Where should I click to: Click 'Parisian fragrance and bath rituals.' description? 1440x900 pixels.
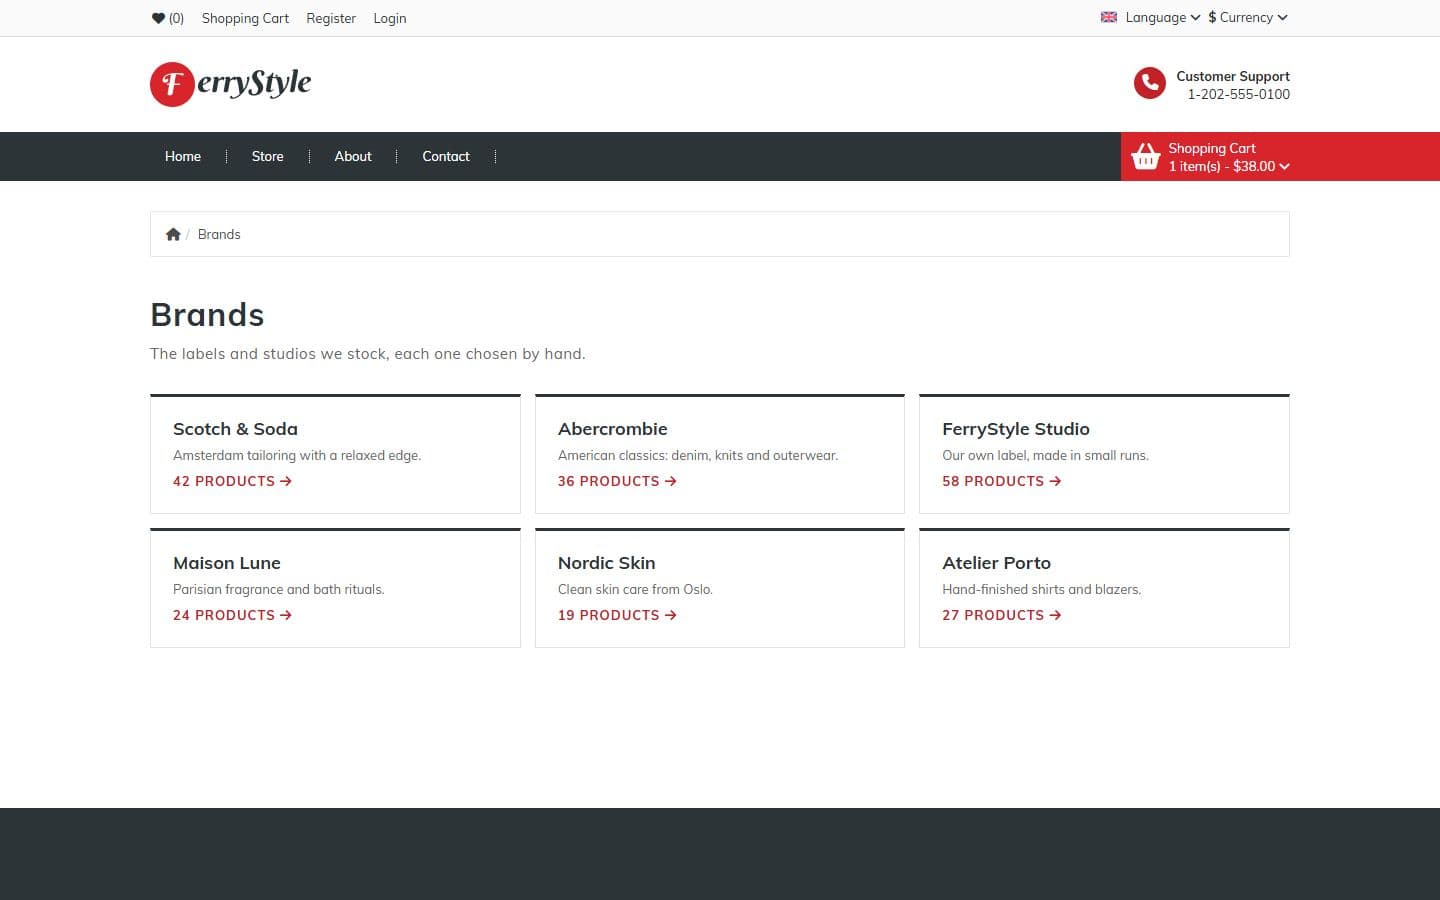(x=279, y=589)
